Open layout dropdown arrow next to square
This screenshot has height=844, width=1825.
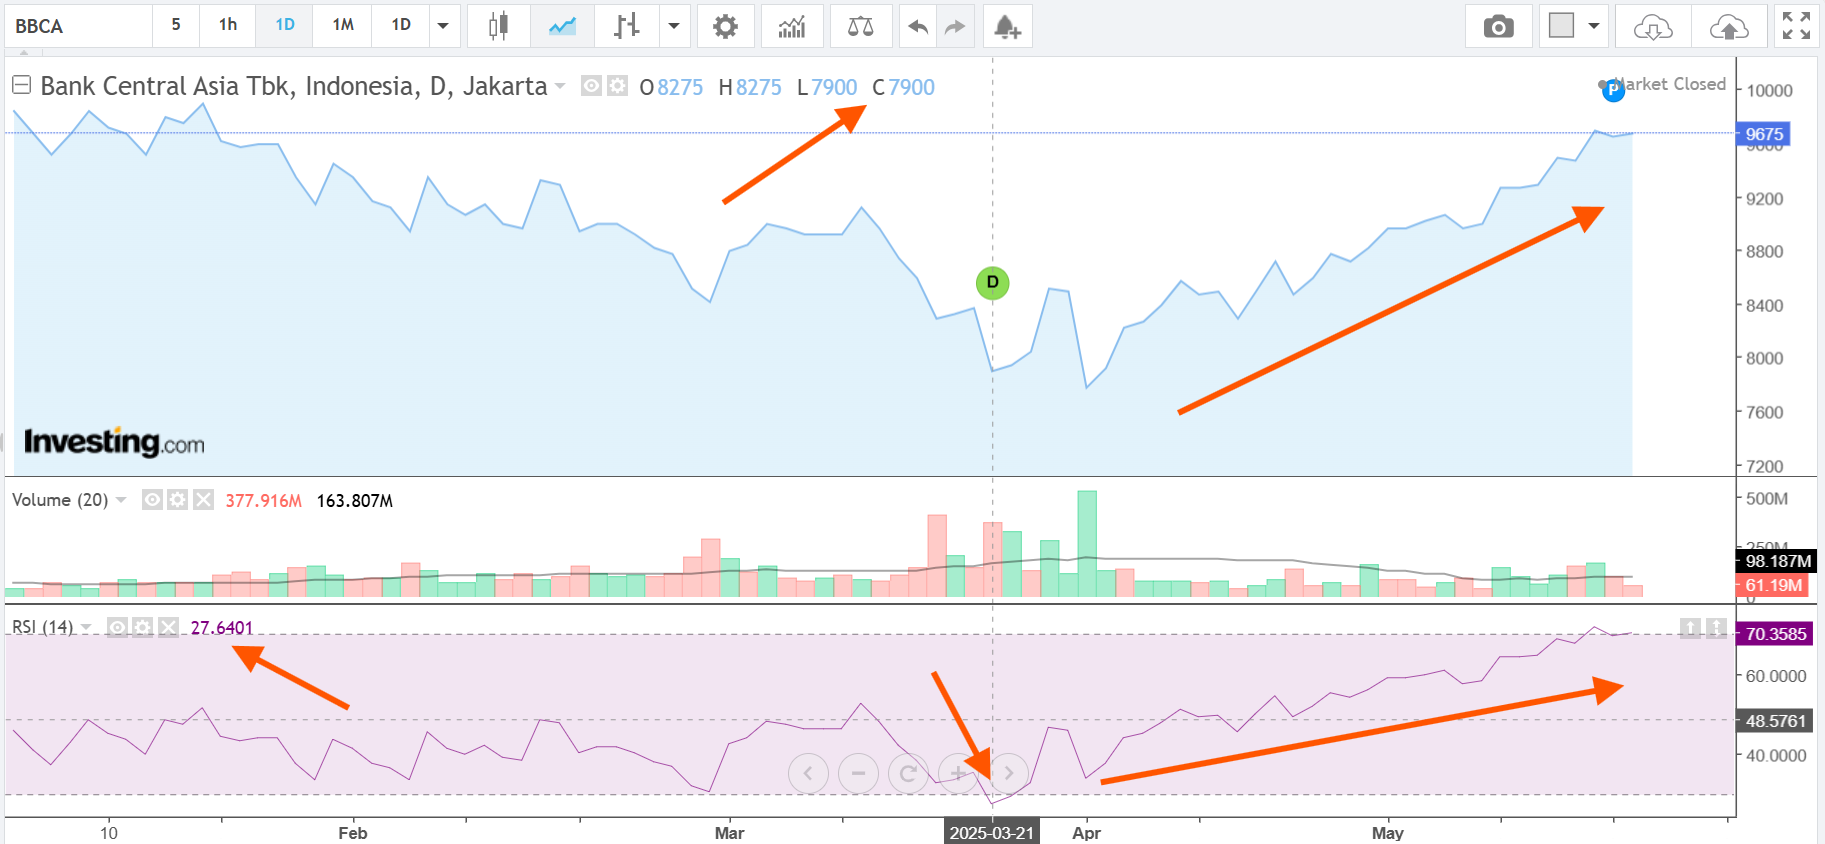(x=1594, y=26)
